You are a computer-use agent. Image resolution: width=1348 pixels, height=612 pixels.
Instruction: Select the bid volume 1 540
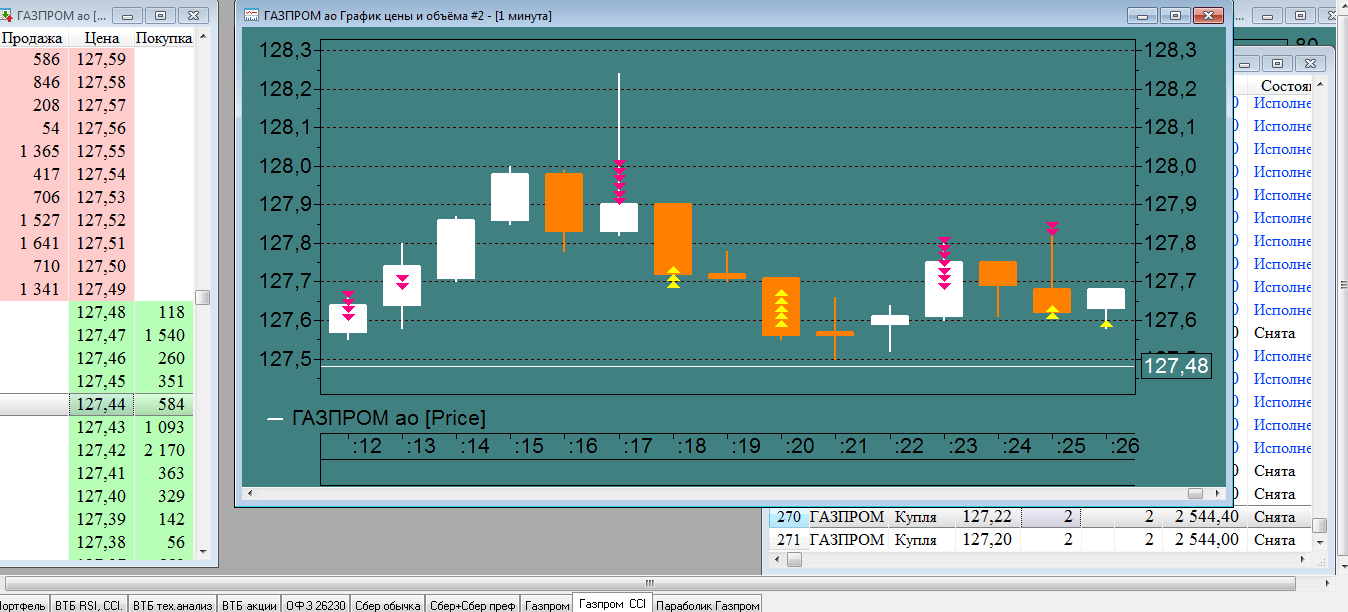(x=164, y=336)
